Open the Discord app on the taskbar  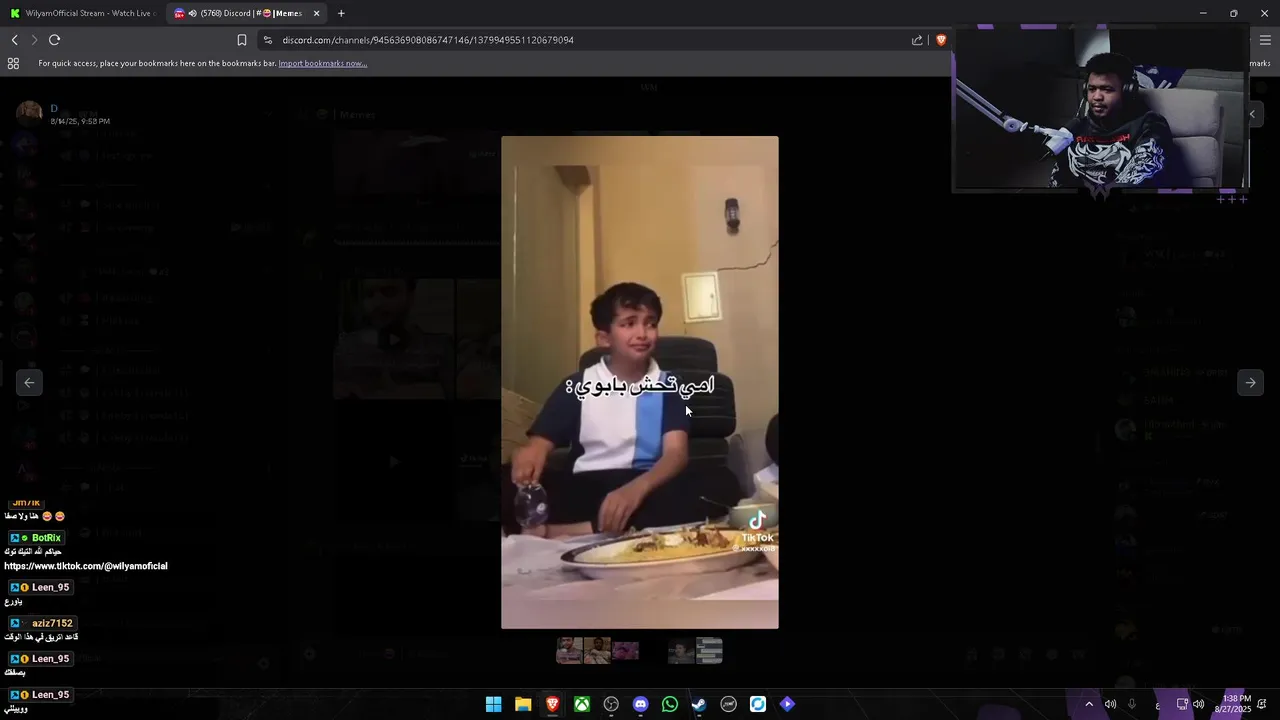[640, 704]
